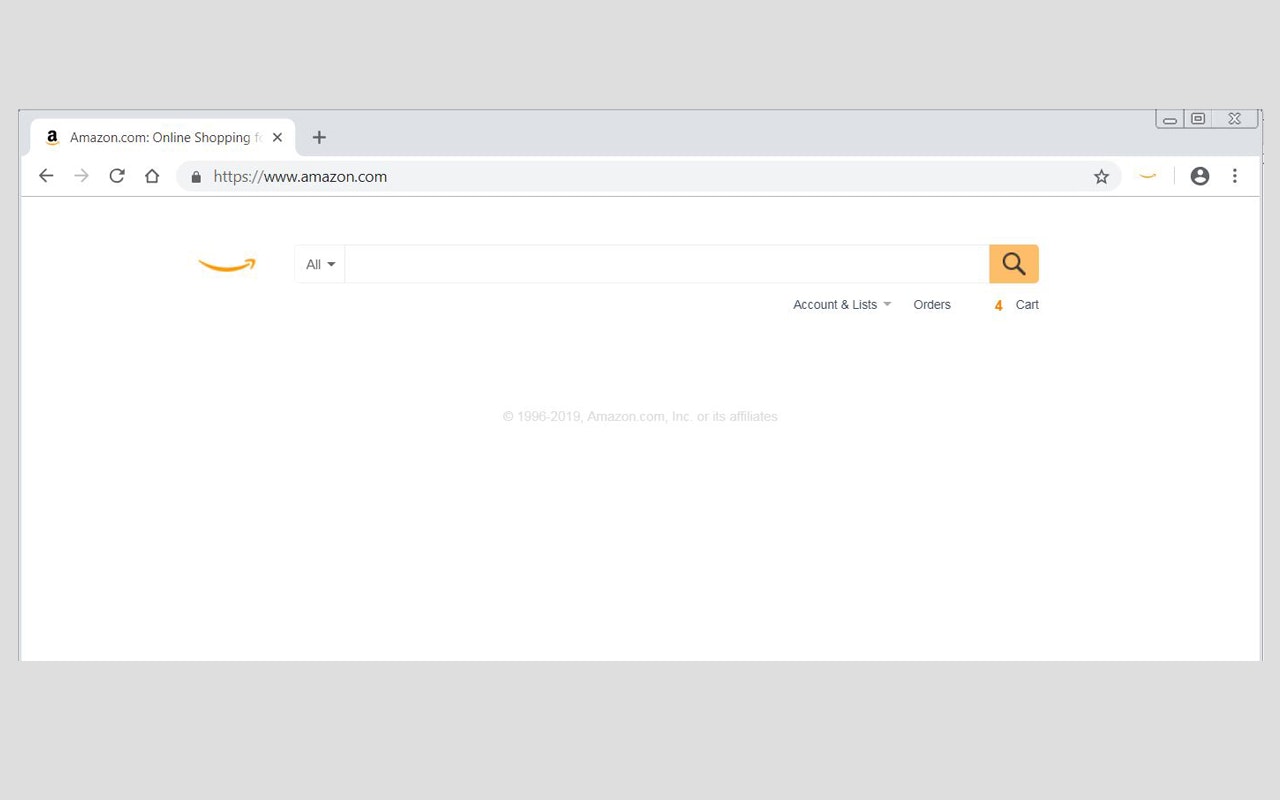Image resolution: width=1280 pixels, height=800 pixels.
Task: Click the orange search magnifier button
Action: [1013, 263]
